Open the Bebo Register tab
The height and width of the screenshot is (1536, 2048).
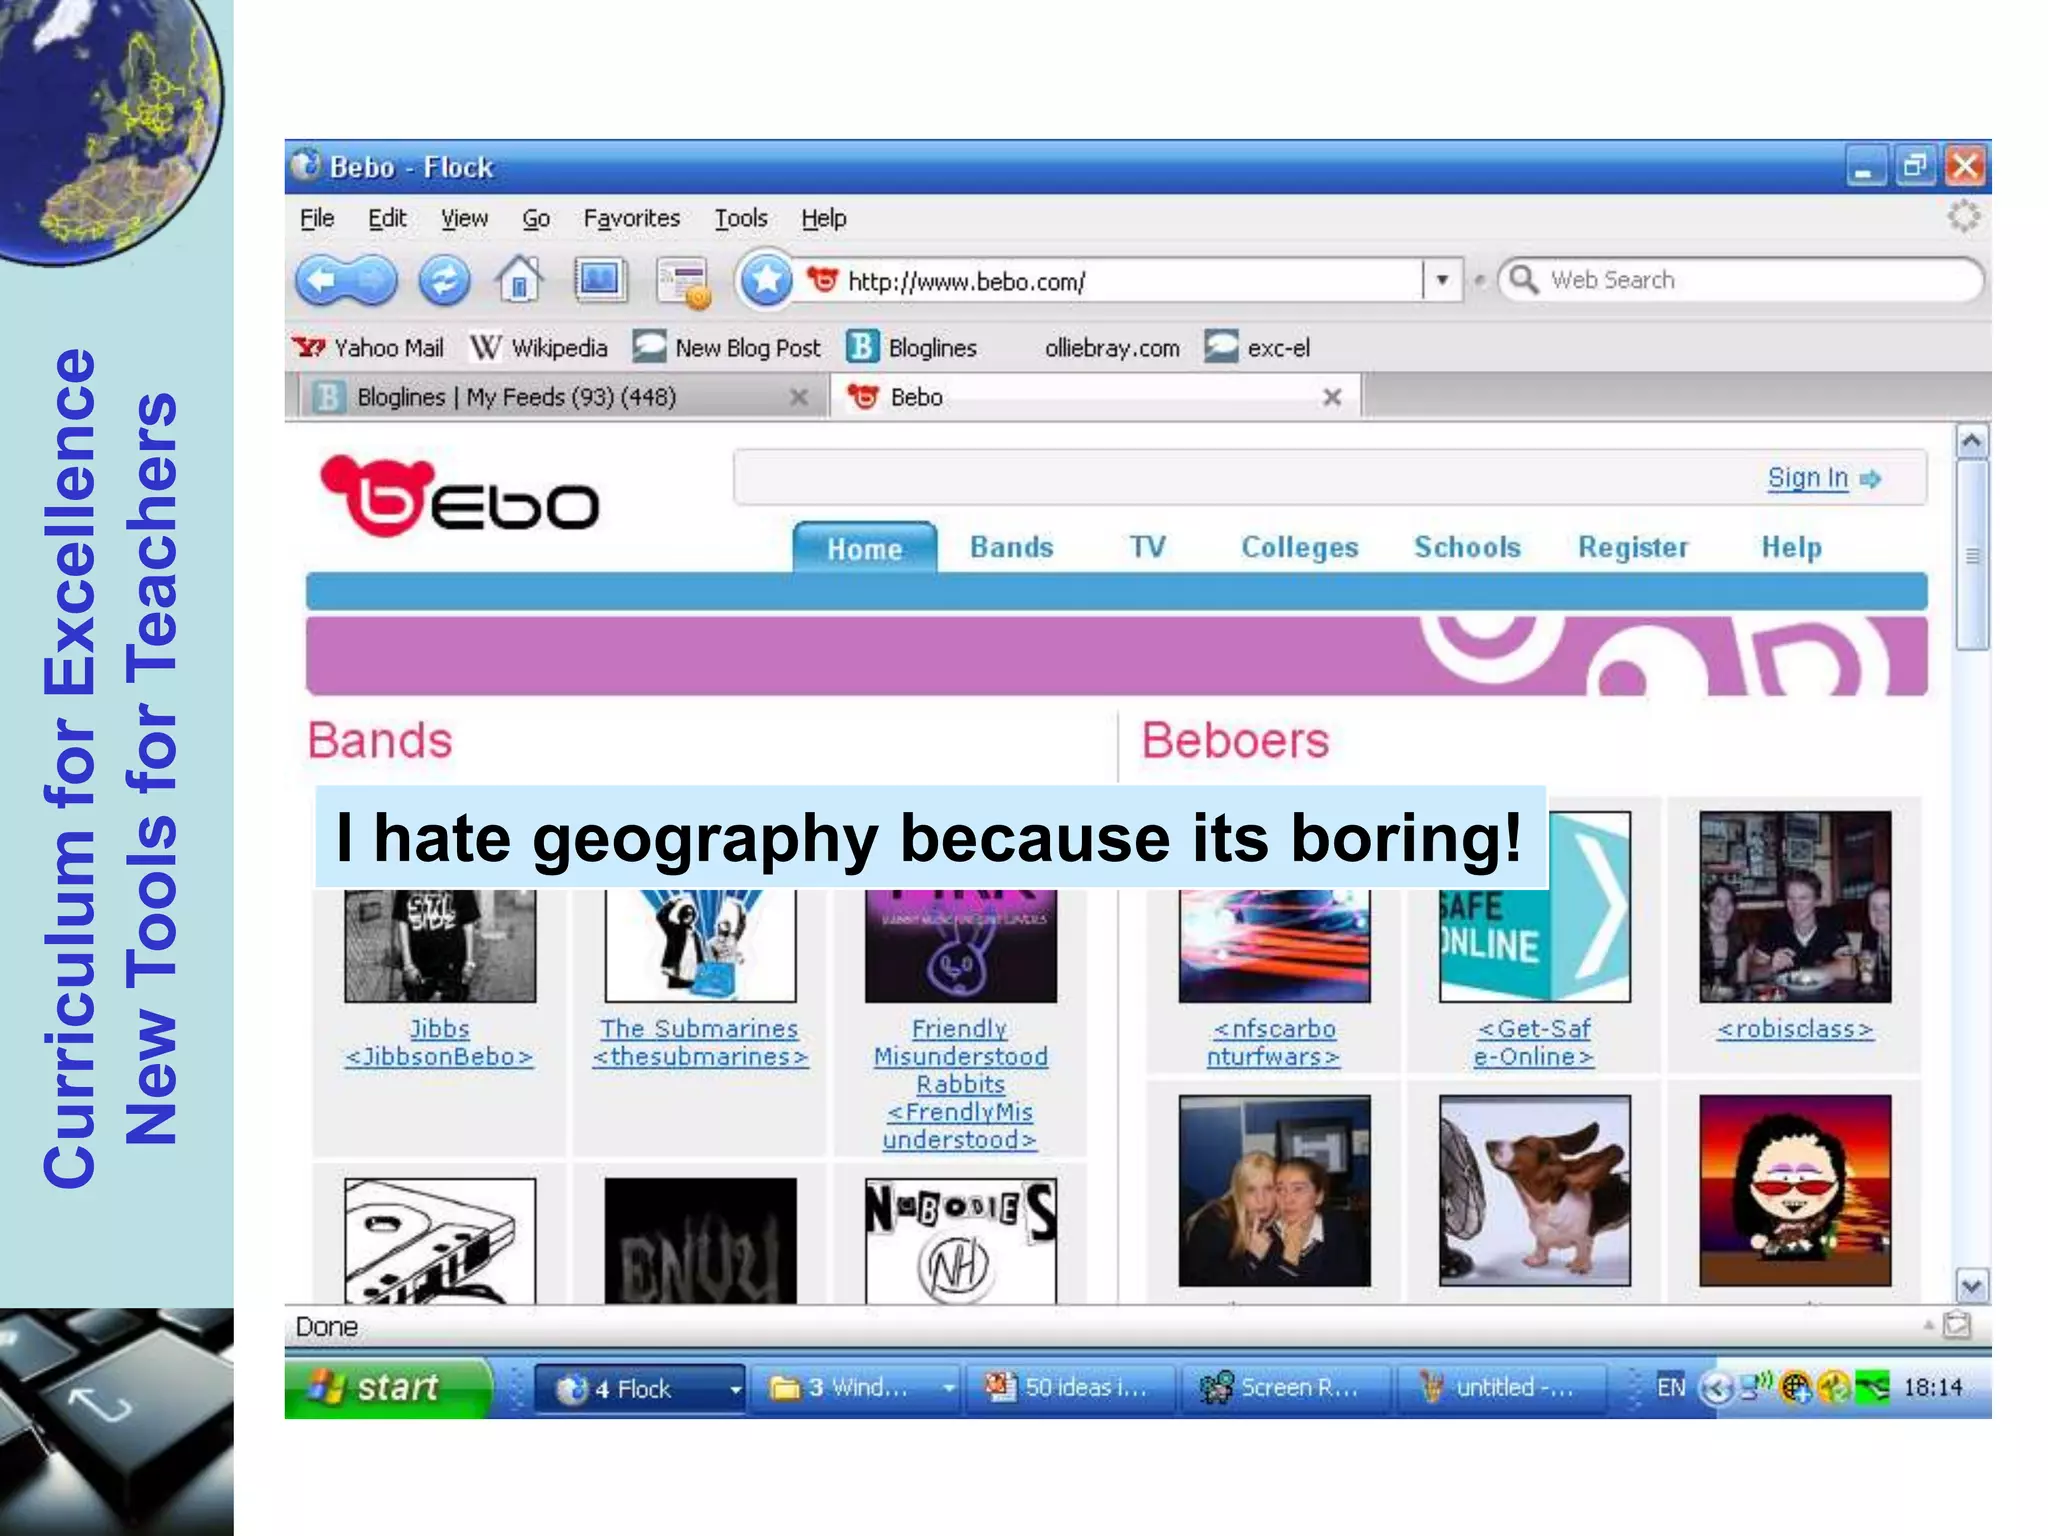pos(1633,547)
